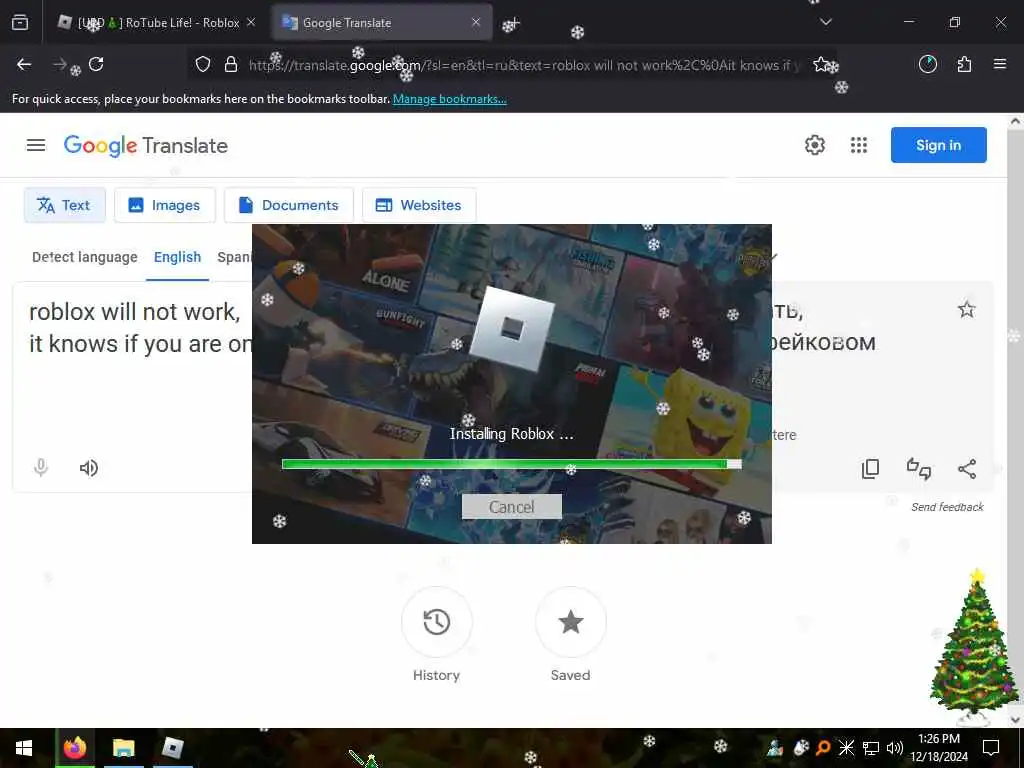Screen dimensions: 1024x768
Task: Open the Google apps grid
Action: (859, 145)
